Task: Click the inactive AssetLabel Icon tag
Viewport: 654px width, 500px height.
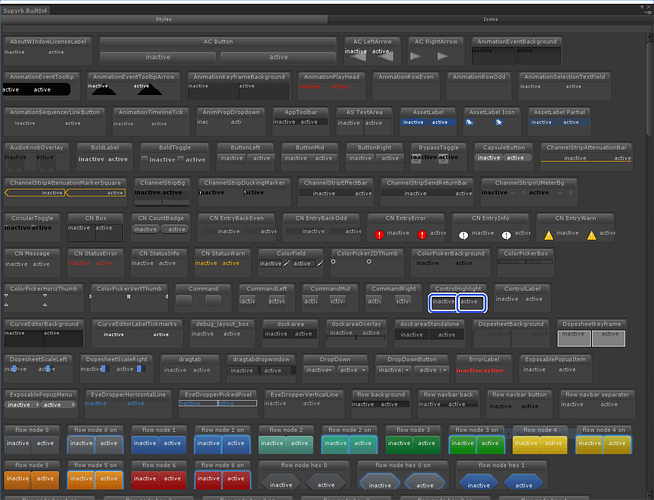Action: pos(469,122)
